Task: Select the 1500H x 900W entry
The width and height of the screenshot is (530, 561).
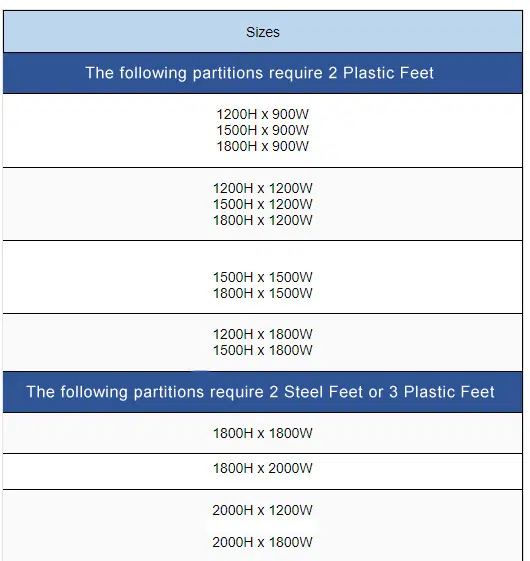Action: pos(262,130)
